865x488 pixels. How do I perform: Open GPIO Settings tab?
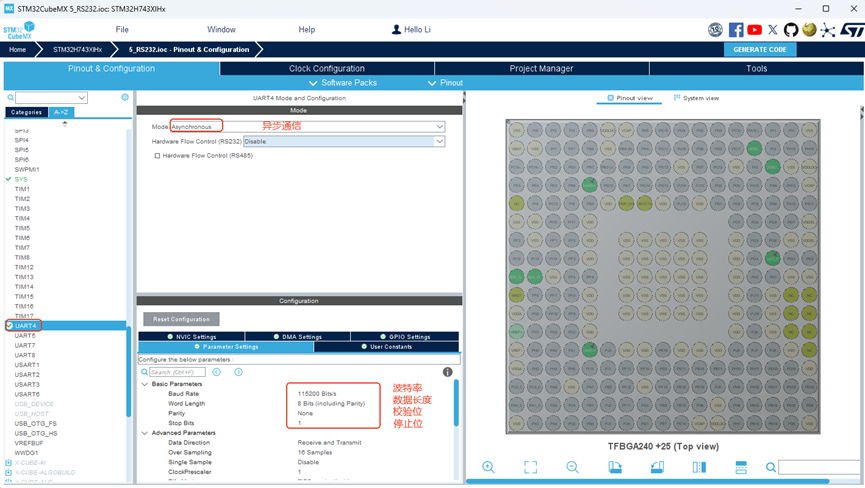[404, 336]
